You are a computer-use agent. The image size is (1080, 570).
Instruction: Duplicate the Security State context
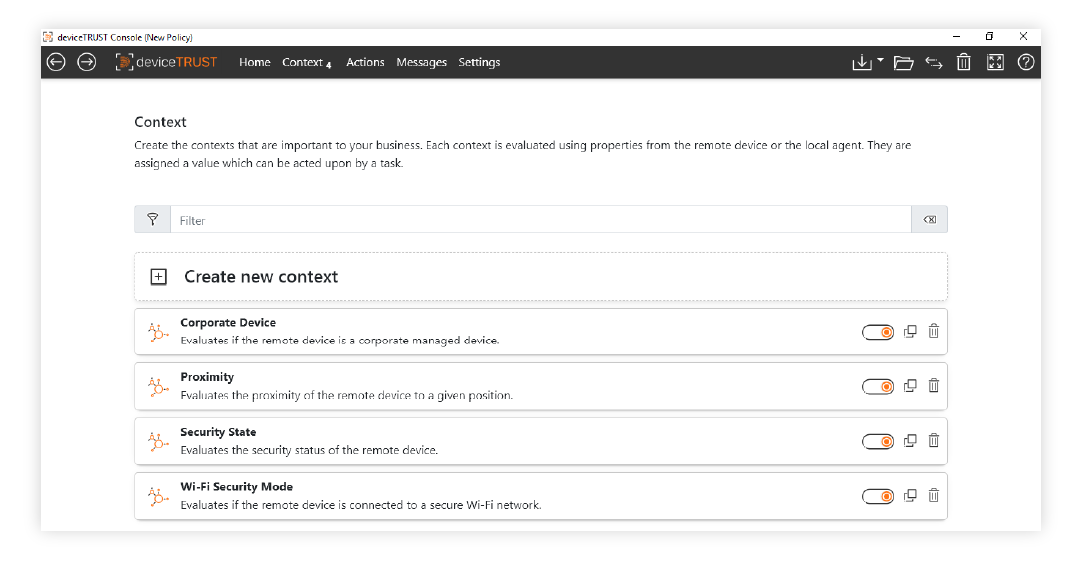click(910, 440)
